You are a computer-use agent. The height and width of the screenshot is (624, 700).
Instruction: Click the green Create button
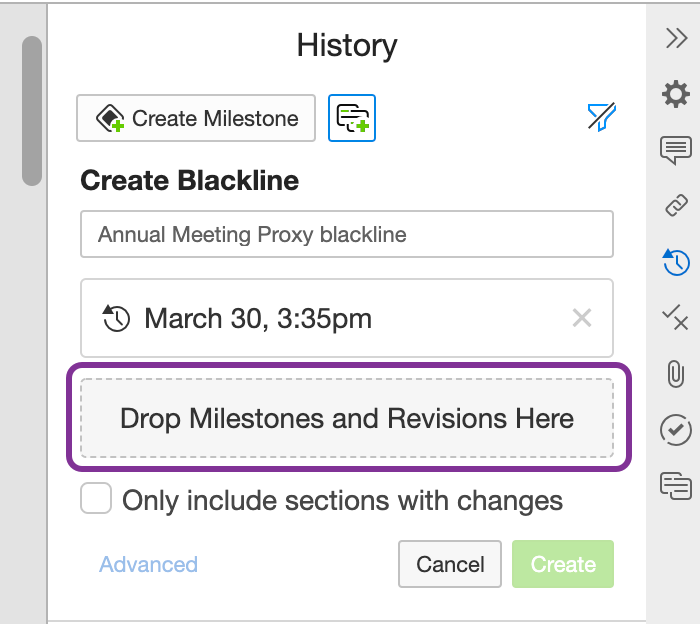[x=563, y=564]
